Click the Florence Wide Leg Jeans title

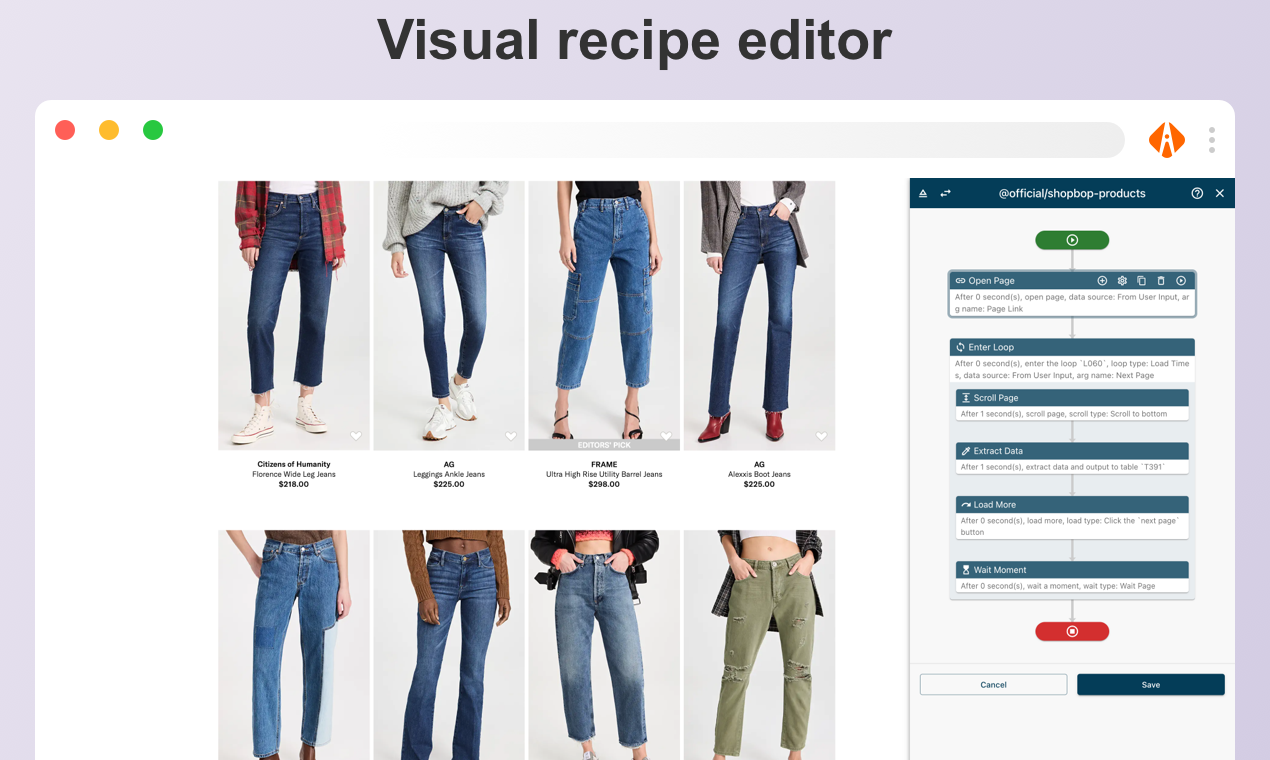click(x=294, y=474)
